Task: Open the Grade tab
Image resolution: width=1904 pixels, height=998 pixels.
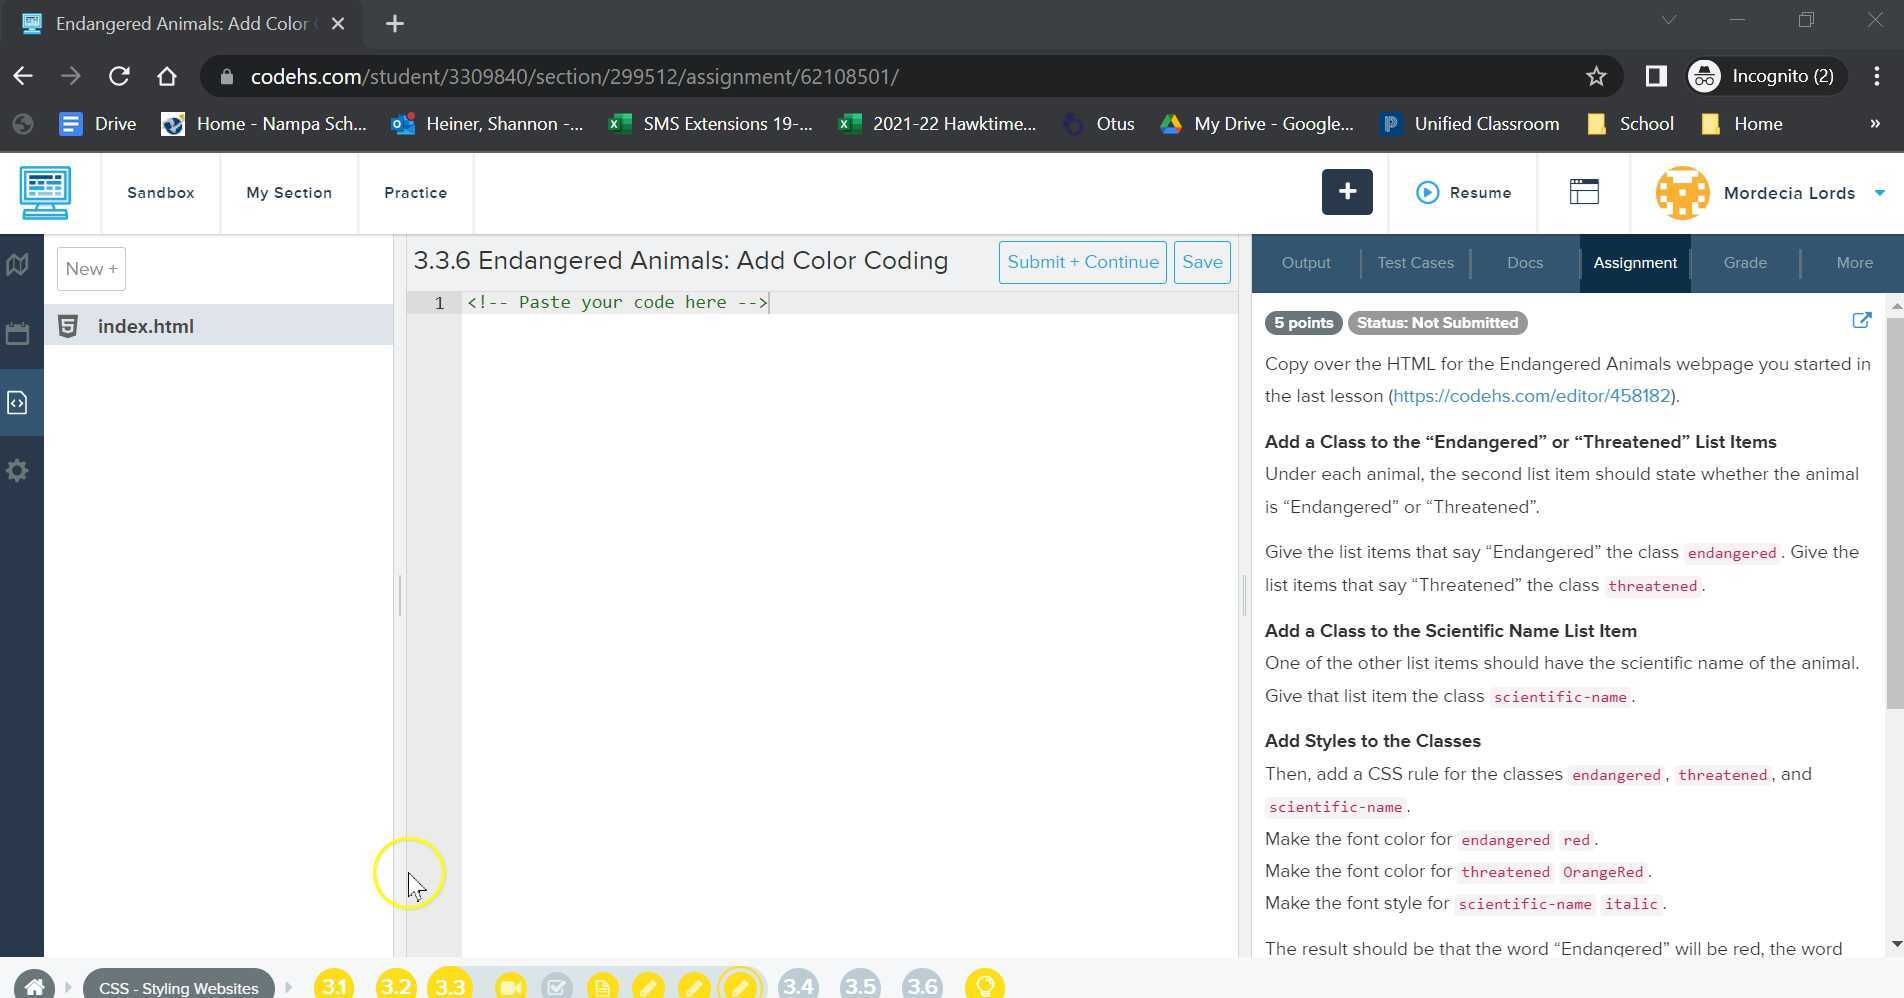Action: pyautogui.click(x=1745, y=263)
